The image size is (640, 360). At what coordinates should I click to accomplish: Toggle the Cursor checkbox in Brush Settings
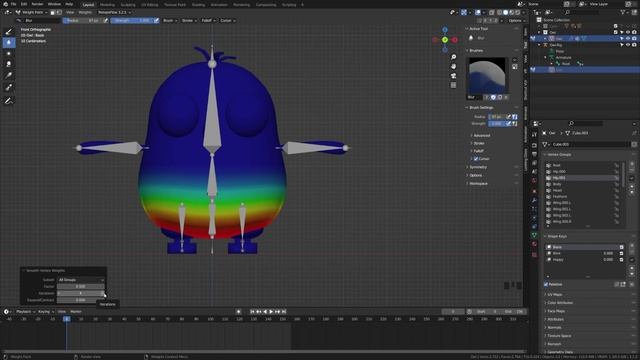476,159
